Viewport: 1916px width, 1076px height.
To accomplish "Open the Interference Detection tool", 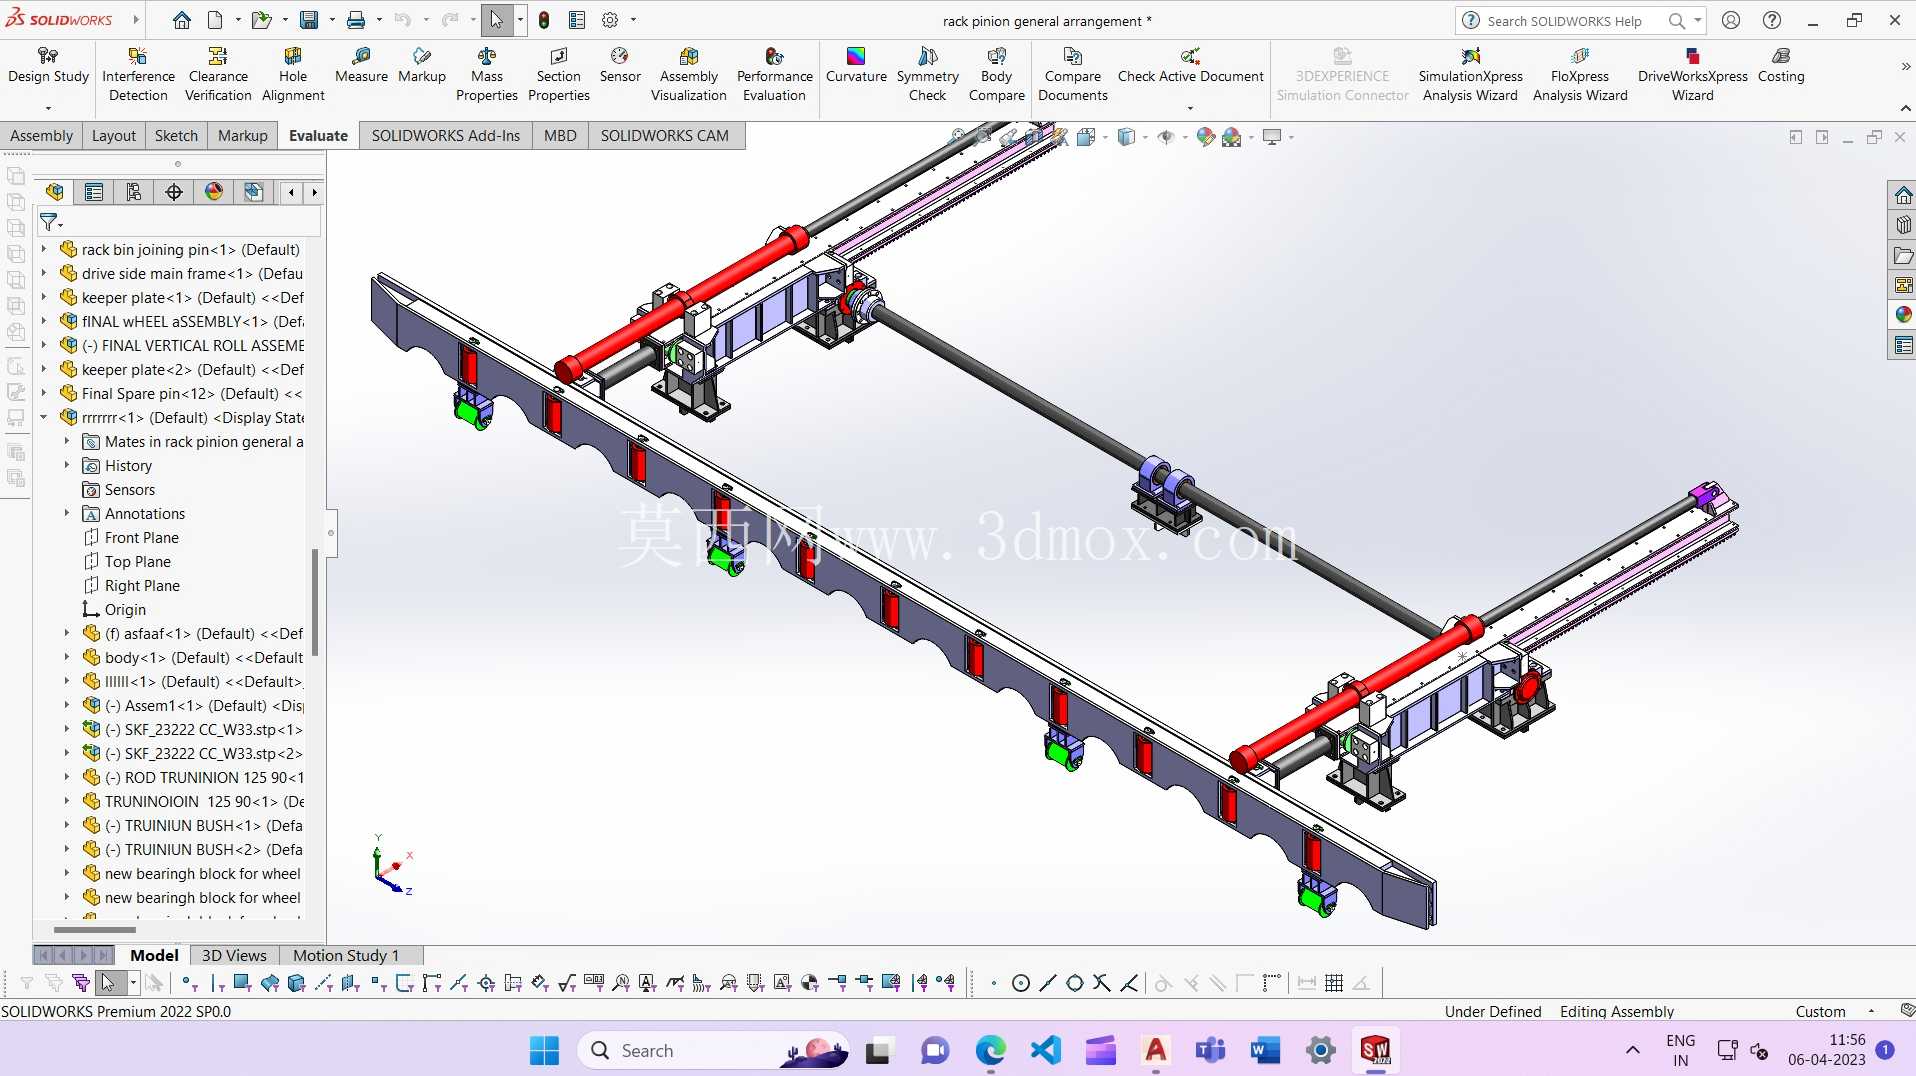I will tap(138, 74).
